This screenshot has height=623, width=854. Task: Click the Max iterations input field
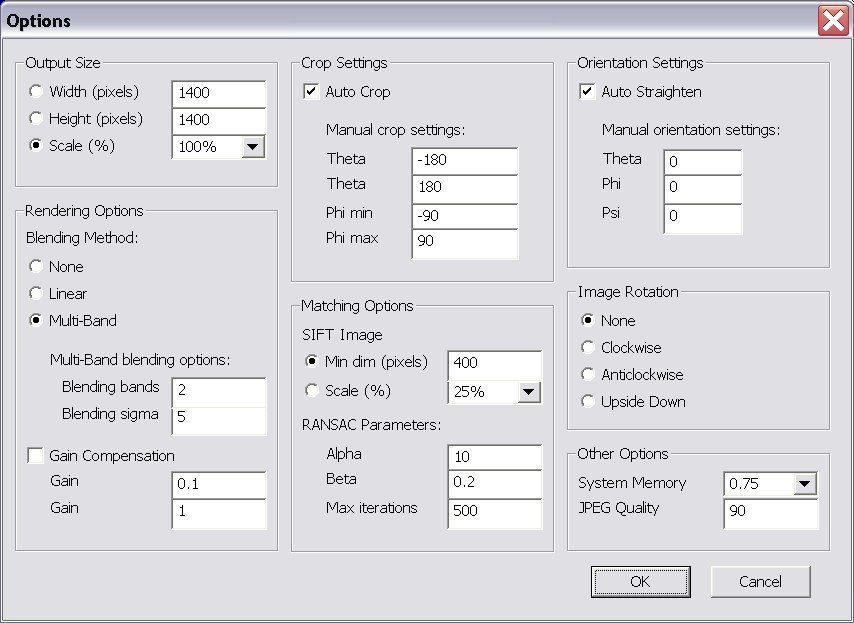(x=494, y=511)
